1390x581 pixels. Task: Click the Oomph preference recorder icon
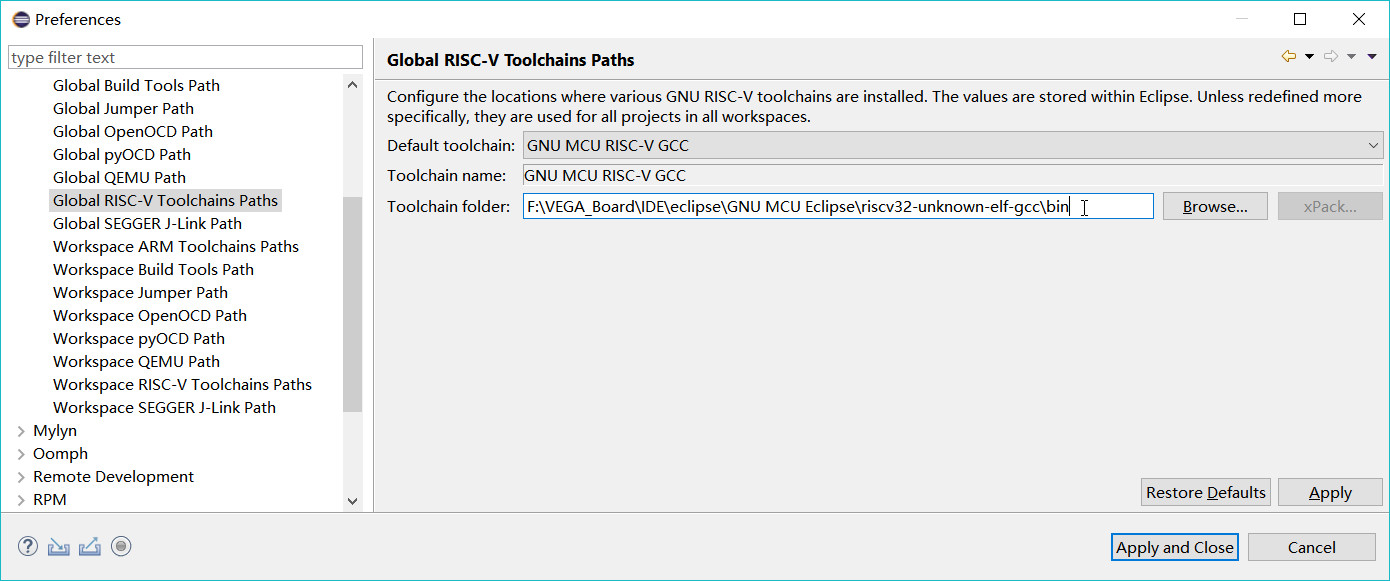(121, 546)
